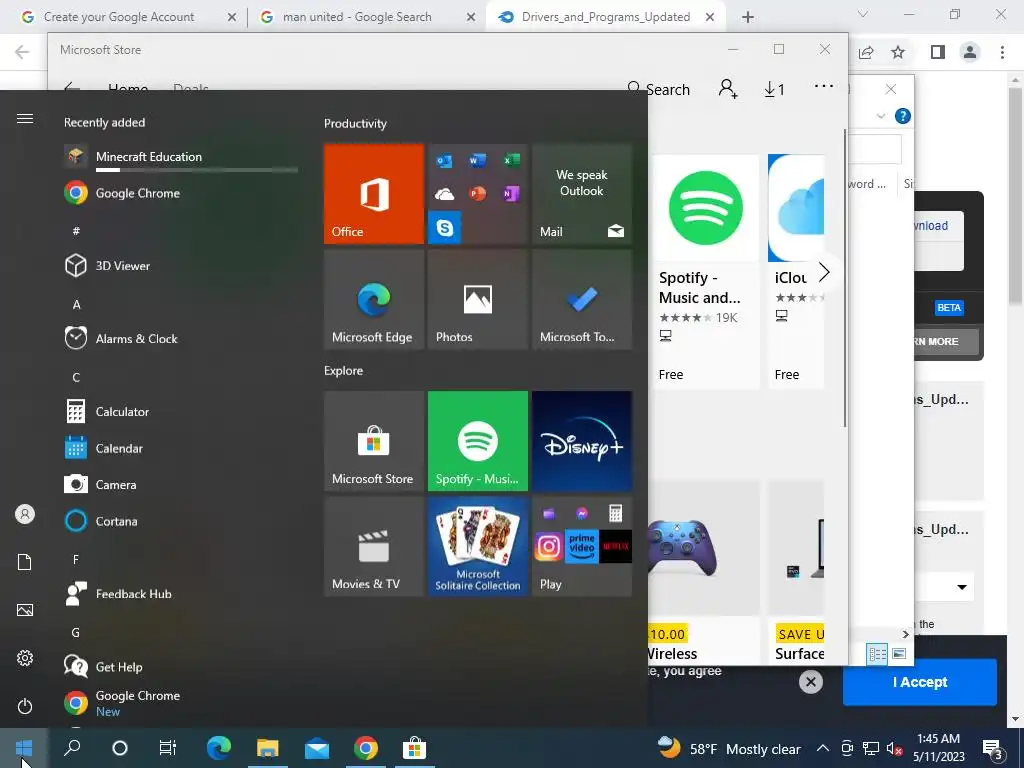Launch Cortana from the app list

(x=181, y=521)
